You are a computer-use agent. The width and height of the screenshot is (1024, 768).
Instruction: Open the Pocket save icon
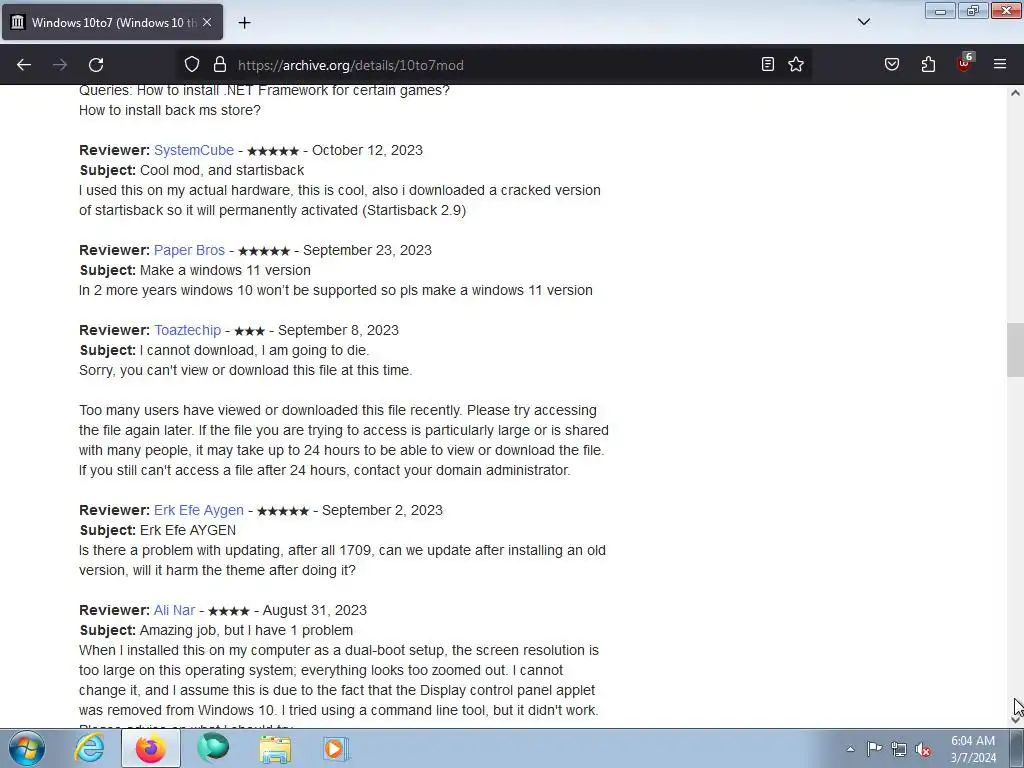892,64
